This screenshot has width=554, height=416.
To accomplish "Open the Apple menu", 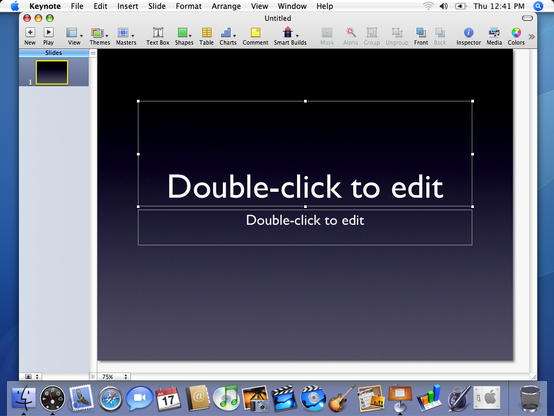I will (15, 6).
